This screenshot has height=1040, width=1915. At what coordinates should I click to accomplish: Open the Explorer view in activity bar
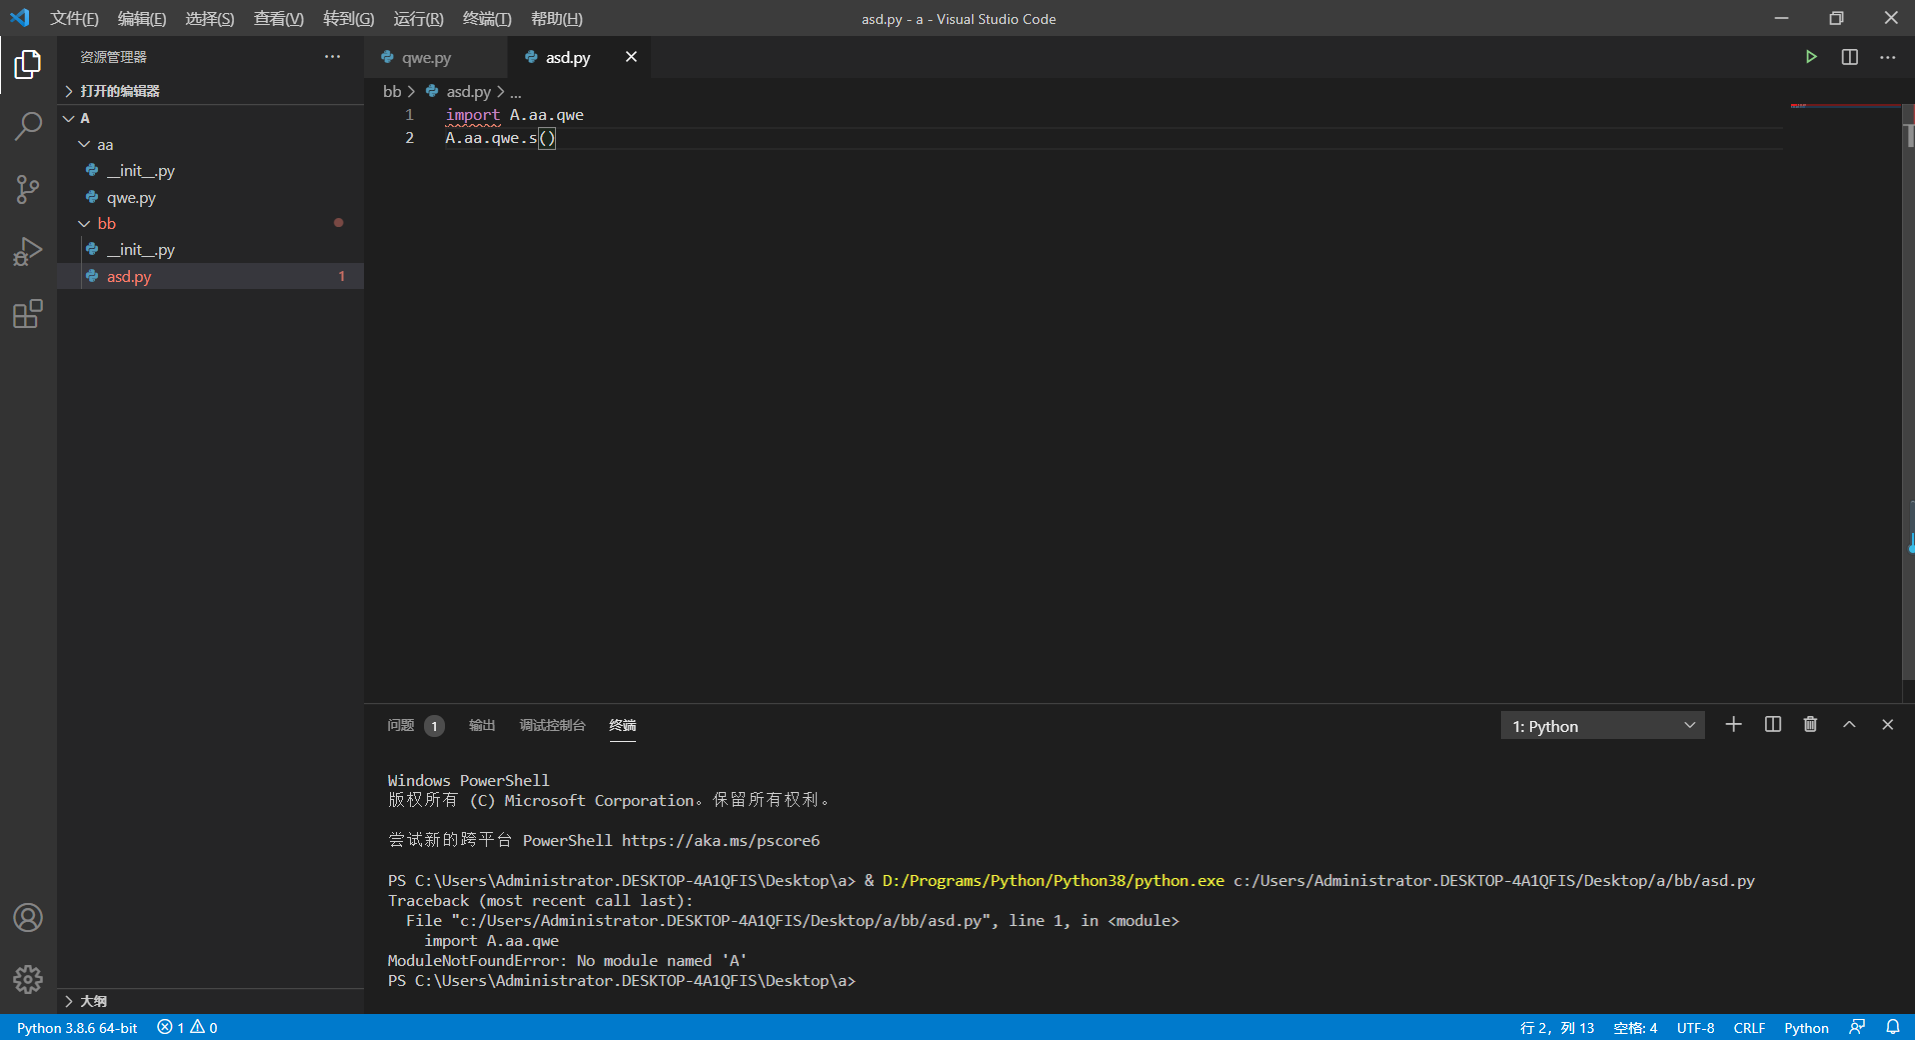tap(28, 65)
